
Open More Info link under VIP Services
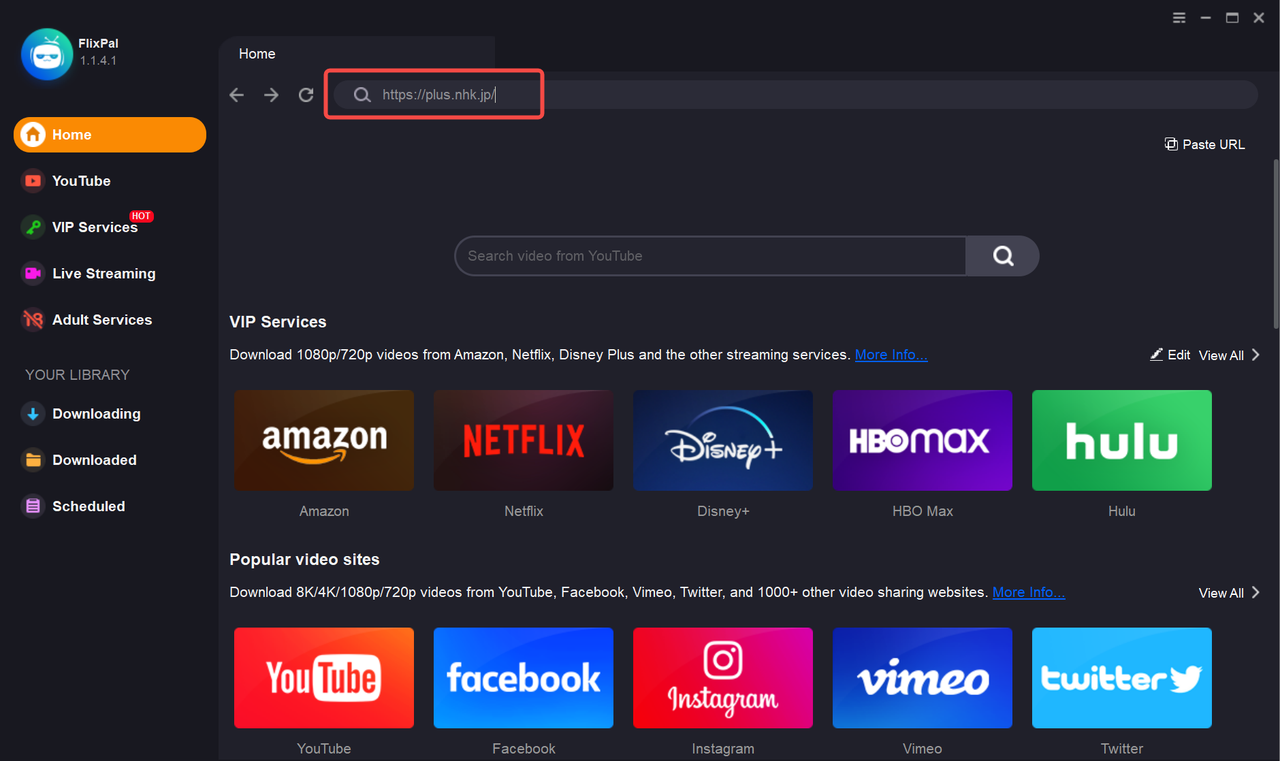click(x=890, y=355)
